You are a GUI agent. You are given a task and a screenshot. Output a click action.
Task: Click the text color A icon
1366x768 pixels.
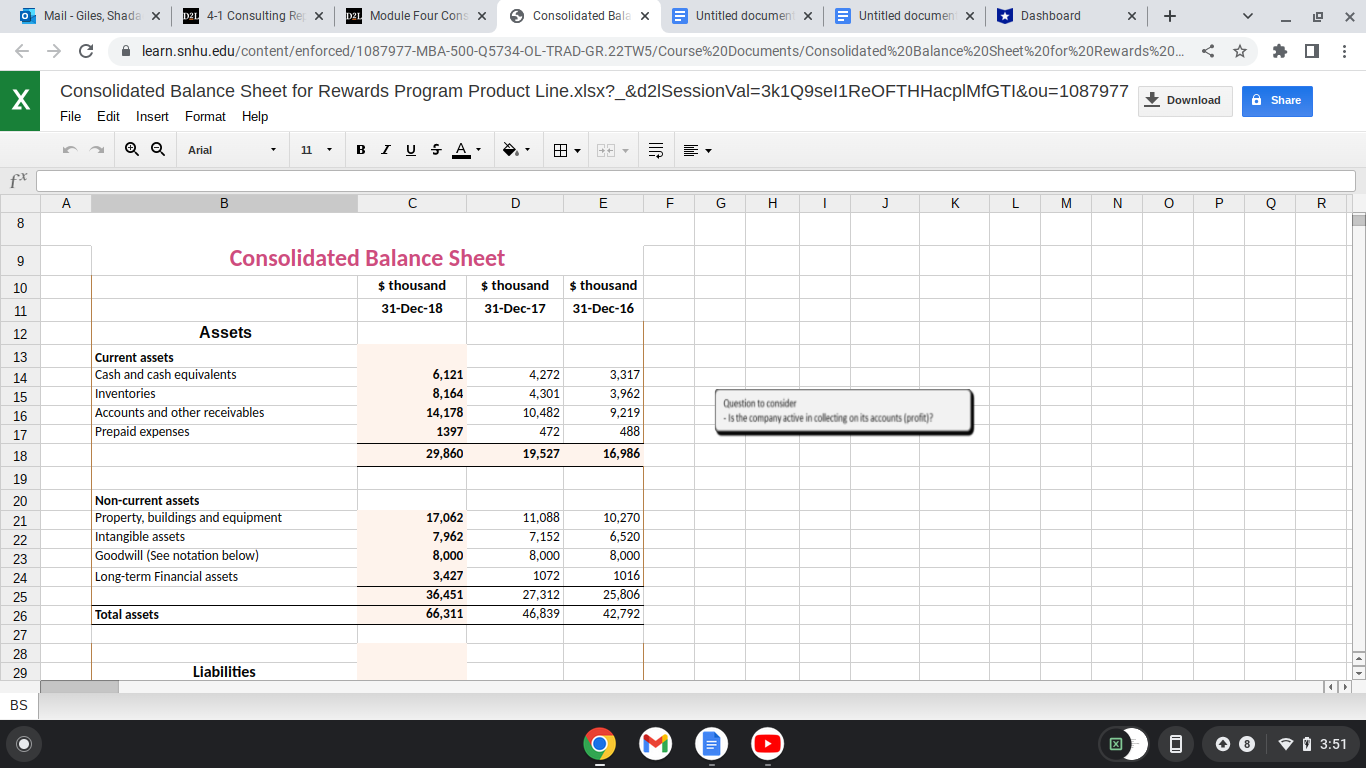coord(460,150)
